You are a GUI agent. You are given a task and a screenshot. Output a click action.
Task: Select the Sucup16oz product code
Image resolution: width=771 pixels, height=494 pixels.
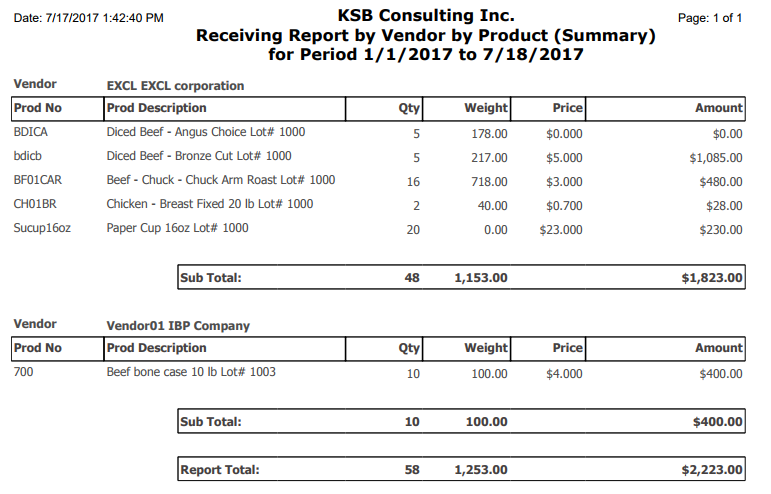point(42,229)
